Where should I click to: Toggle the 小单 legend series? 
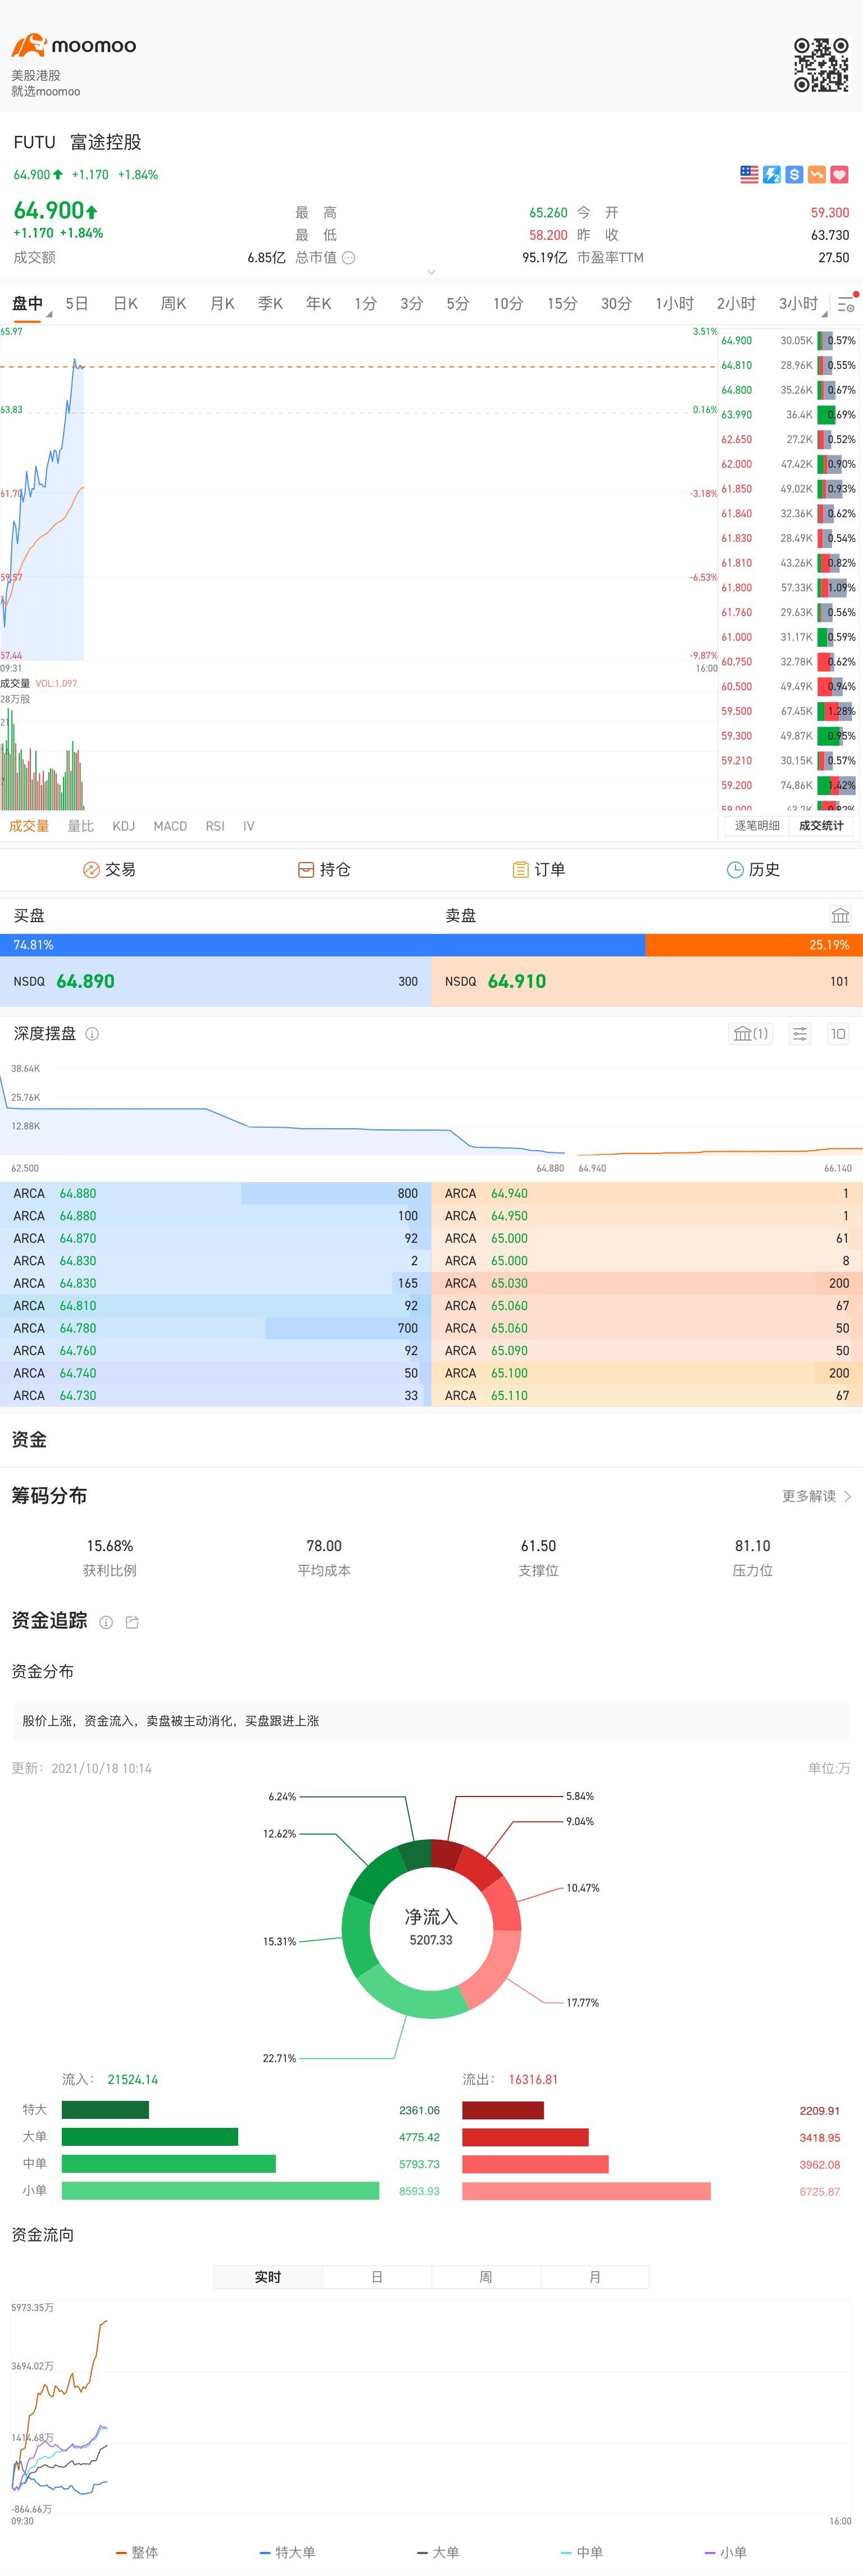coord(727,2552)
